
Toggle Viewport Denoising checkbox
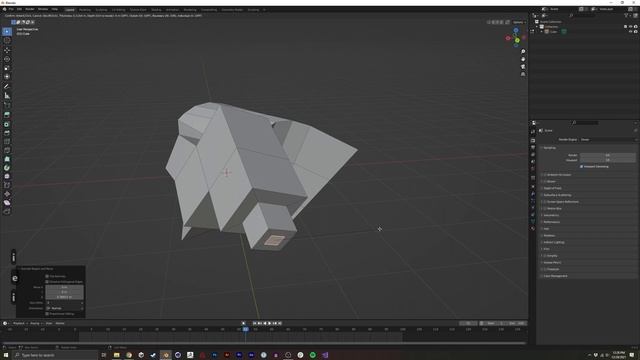pos(581,167)
